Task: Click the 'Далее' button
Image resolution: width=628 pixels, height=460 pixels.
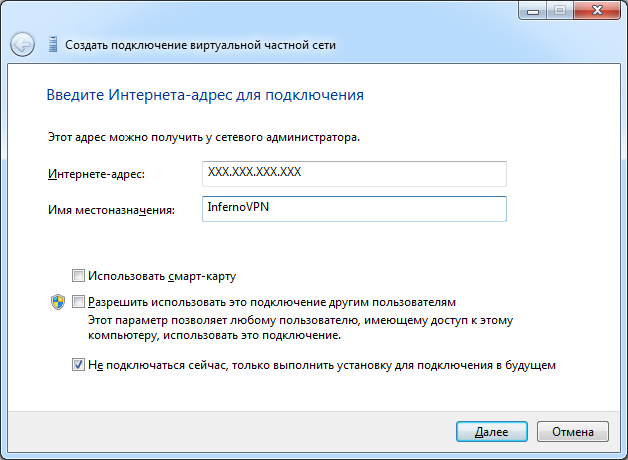Action: 491,432
